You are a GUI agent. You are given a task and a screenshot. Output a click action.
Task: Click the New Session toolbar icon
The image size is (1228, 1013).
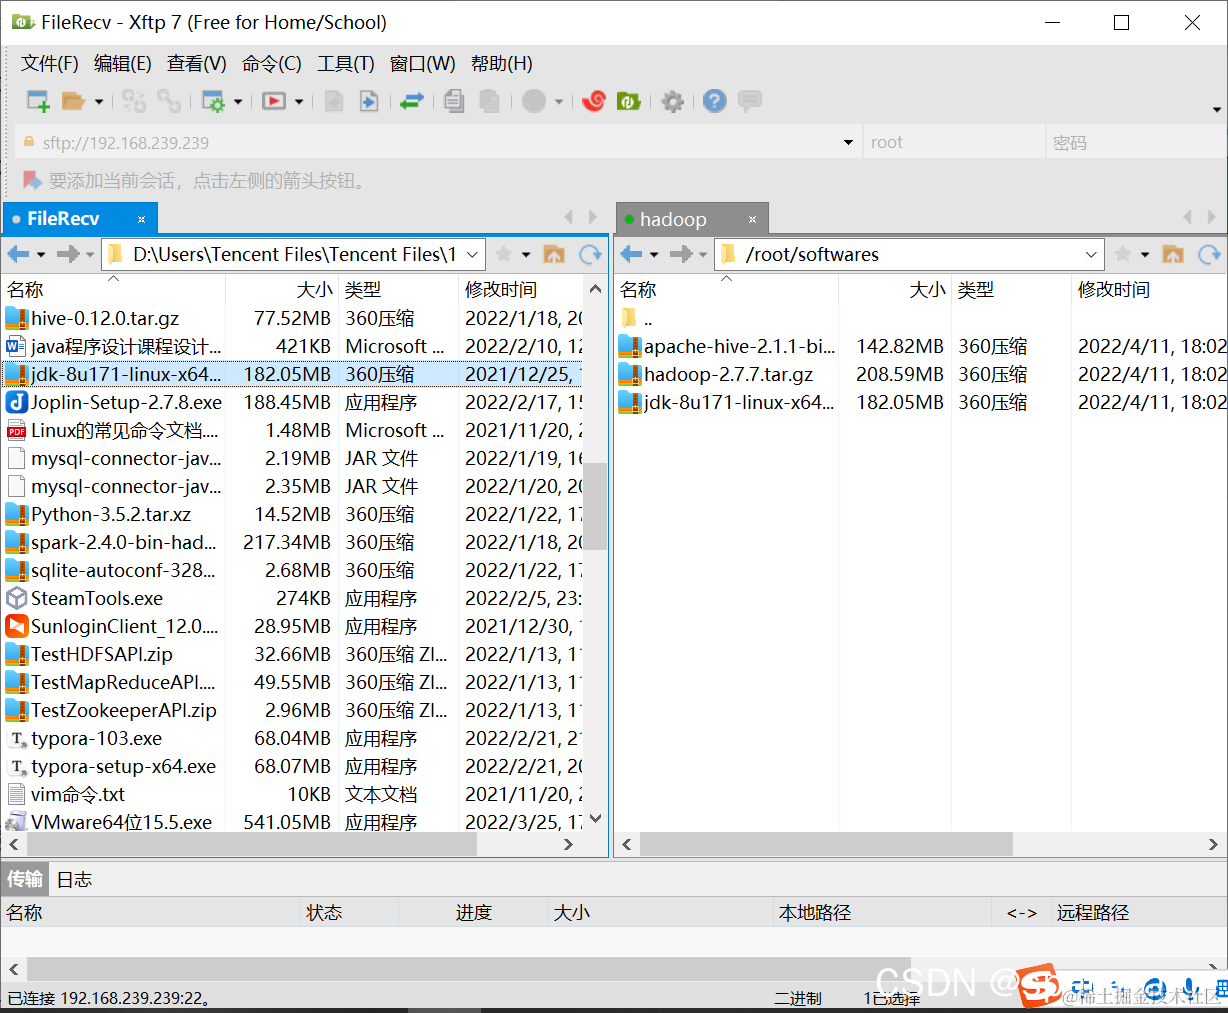click(38, 101)
